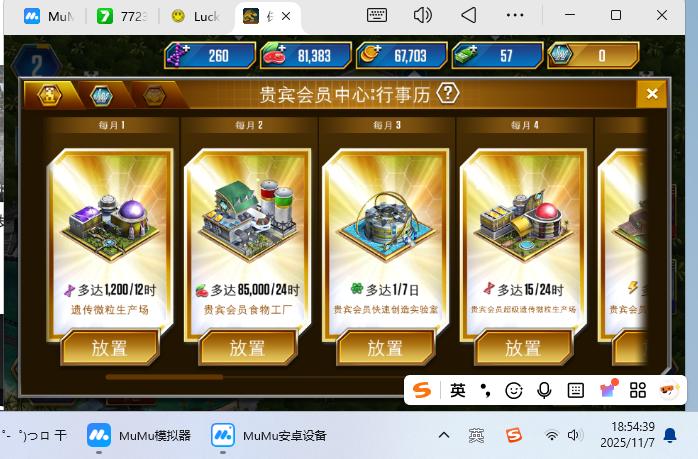Open the help question mark icon
The image size is (698, 459).
448,93
